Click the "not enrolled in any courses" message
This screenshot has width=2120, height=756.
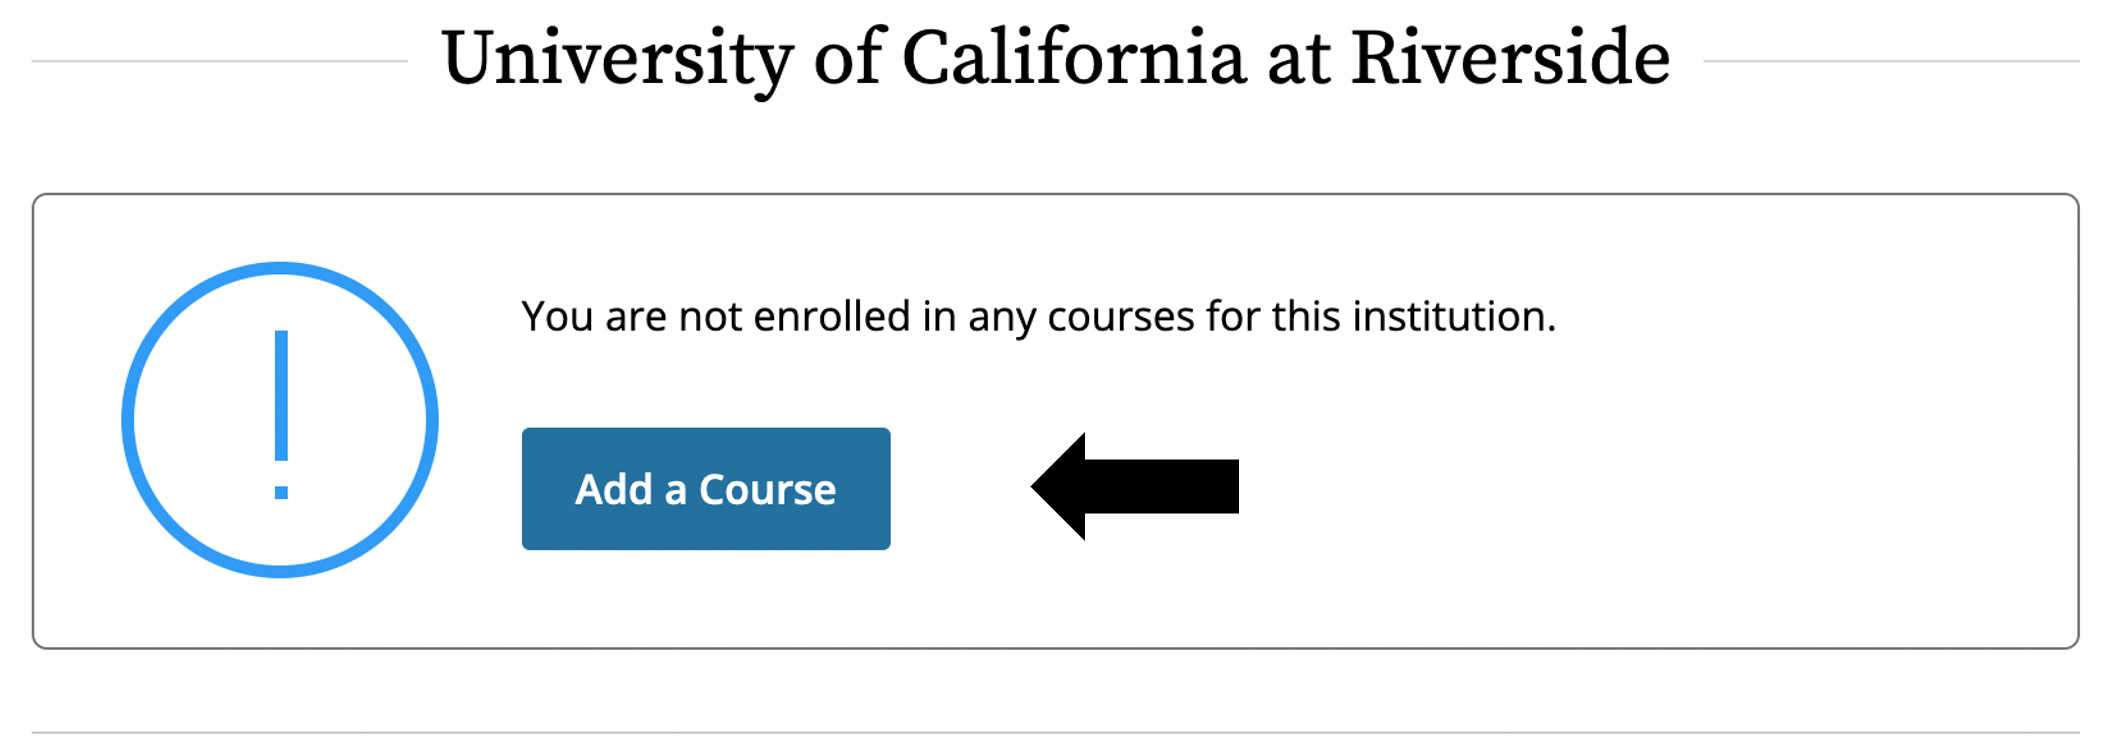[x=1038, y=317]
